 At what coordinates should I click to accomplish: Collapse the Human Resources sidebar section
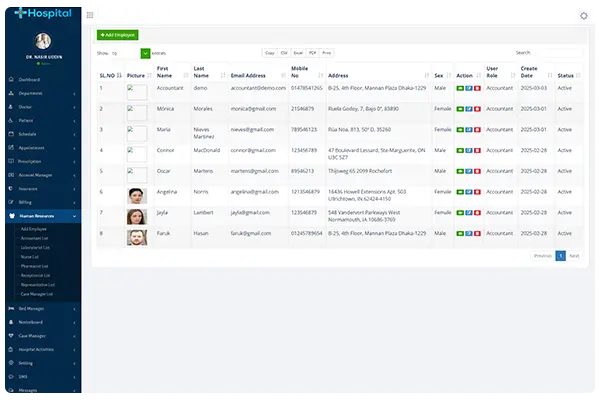click(x=38, y=215)
